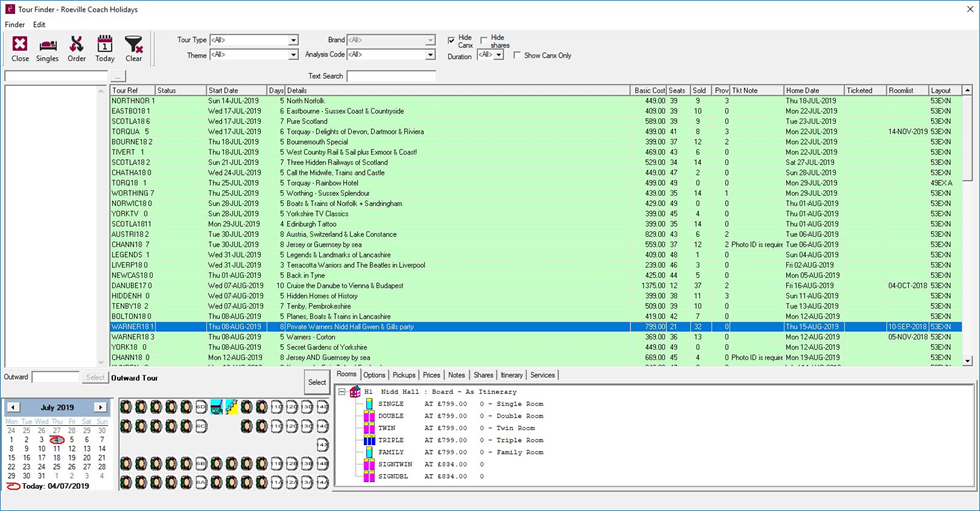The image size is (980, 511).
Task: Switch to the Notes tab
Action: pos(456,375)
